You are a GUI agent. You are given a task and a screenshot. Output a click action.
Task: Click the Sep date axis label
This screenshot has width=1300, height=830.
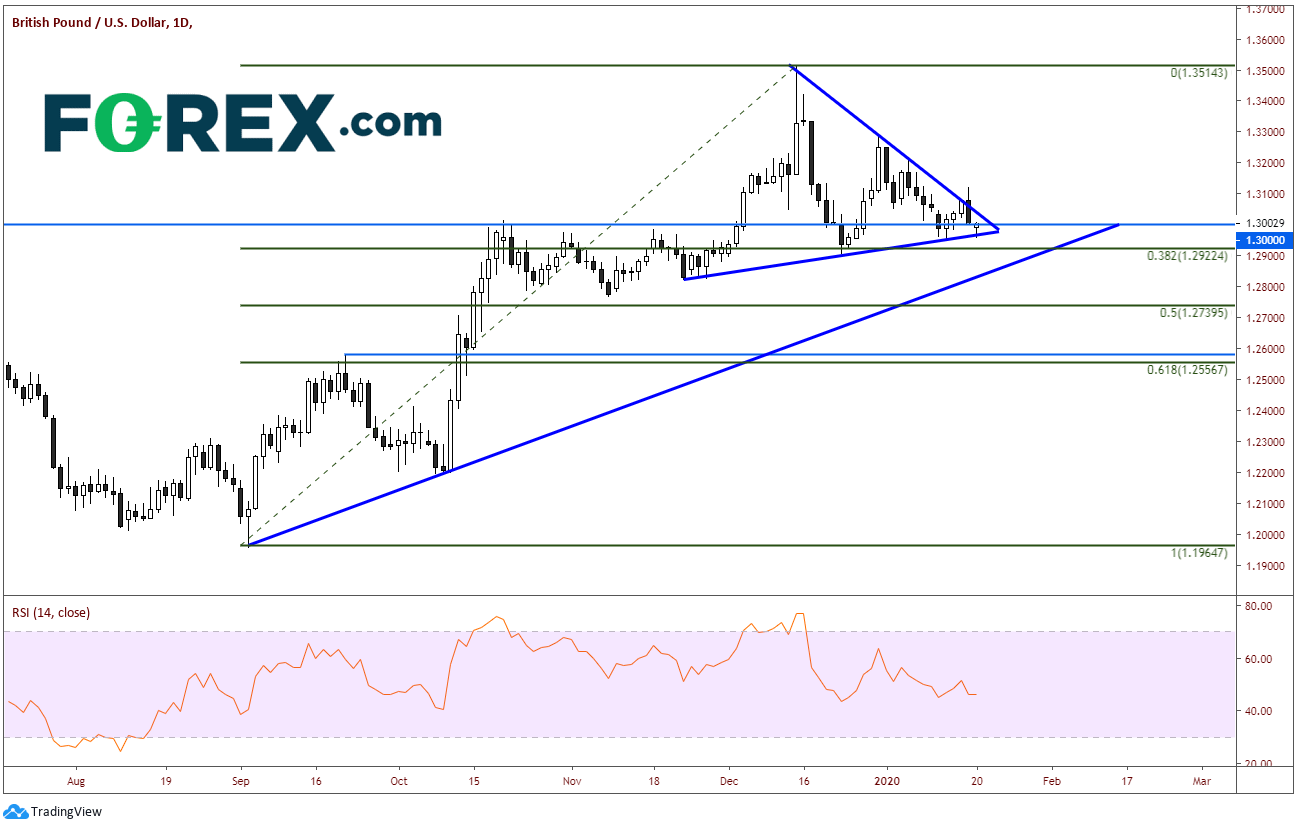[241, 780]
